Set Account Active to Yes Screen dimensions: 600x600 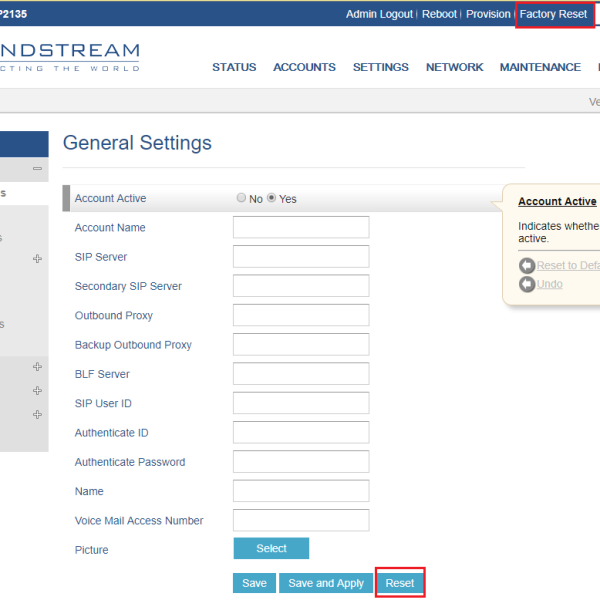[x=271, y=198]
